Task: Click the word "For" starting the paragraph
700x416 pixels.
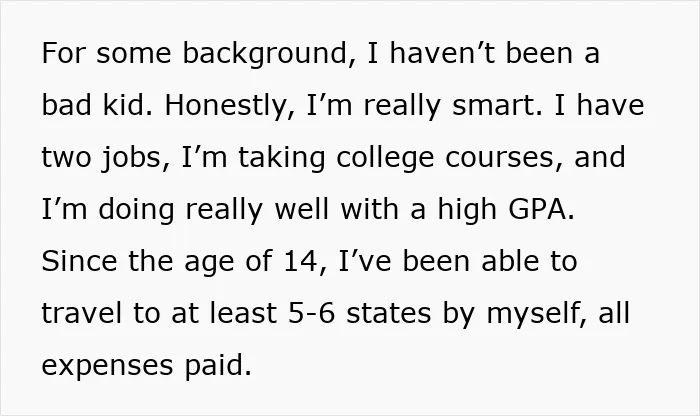Action: [63, 54]
